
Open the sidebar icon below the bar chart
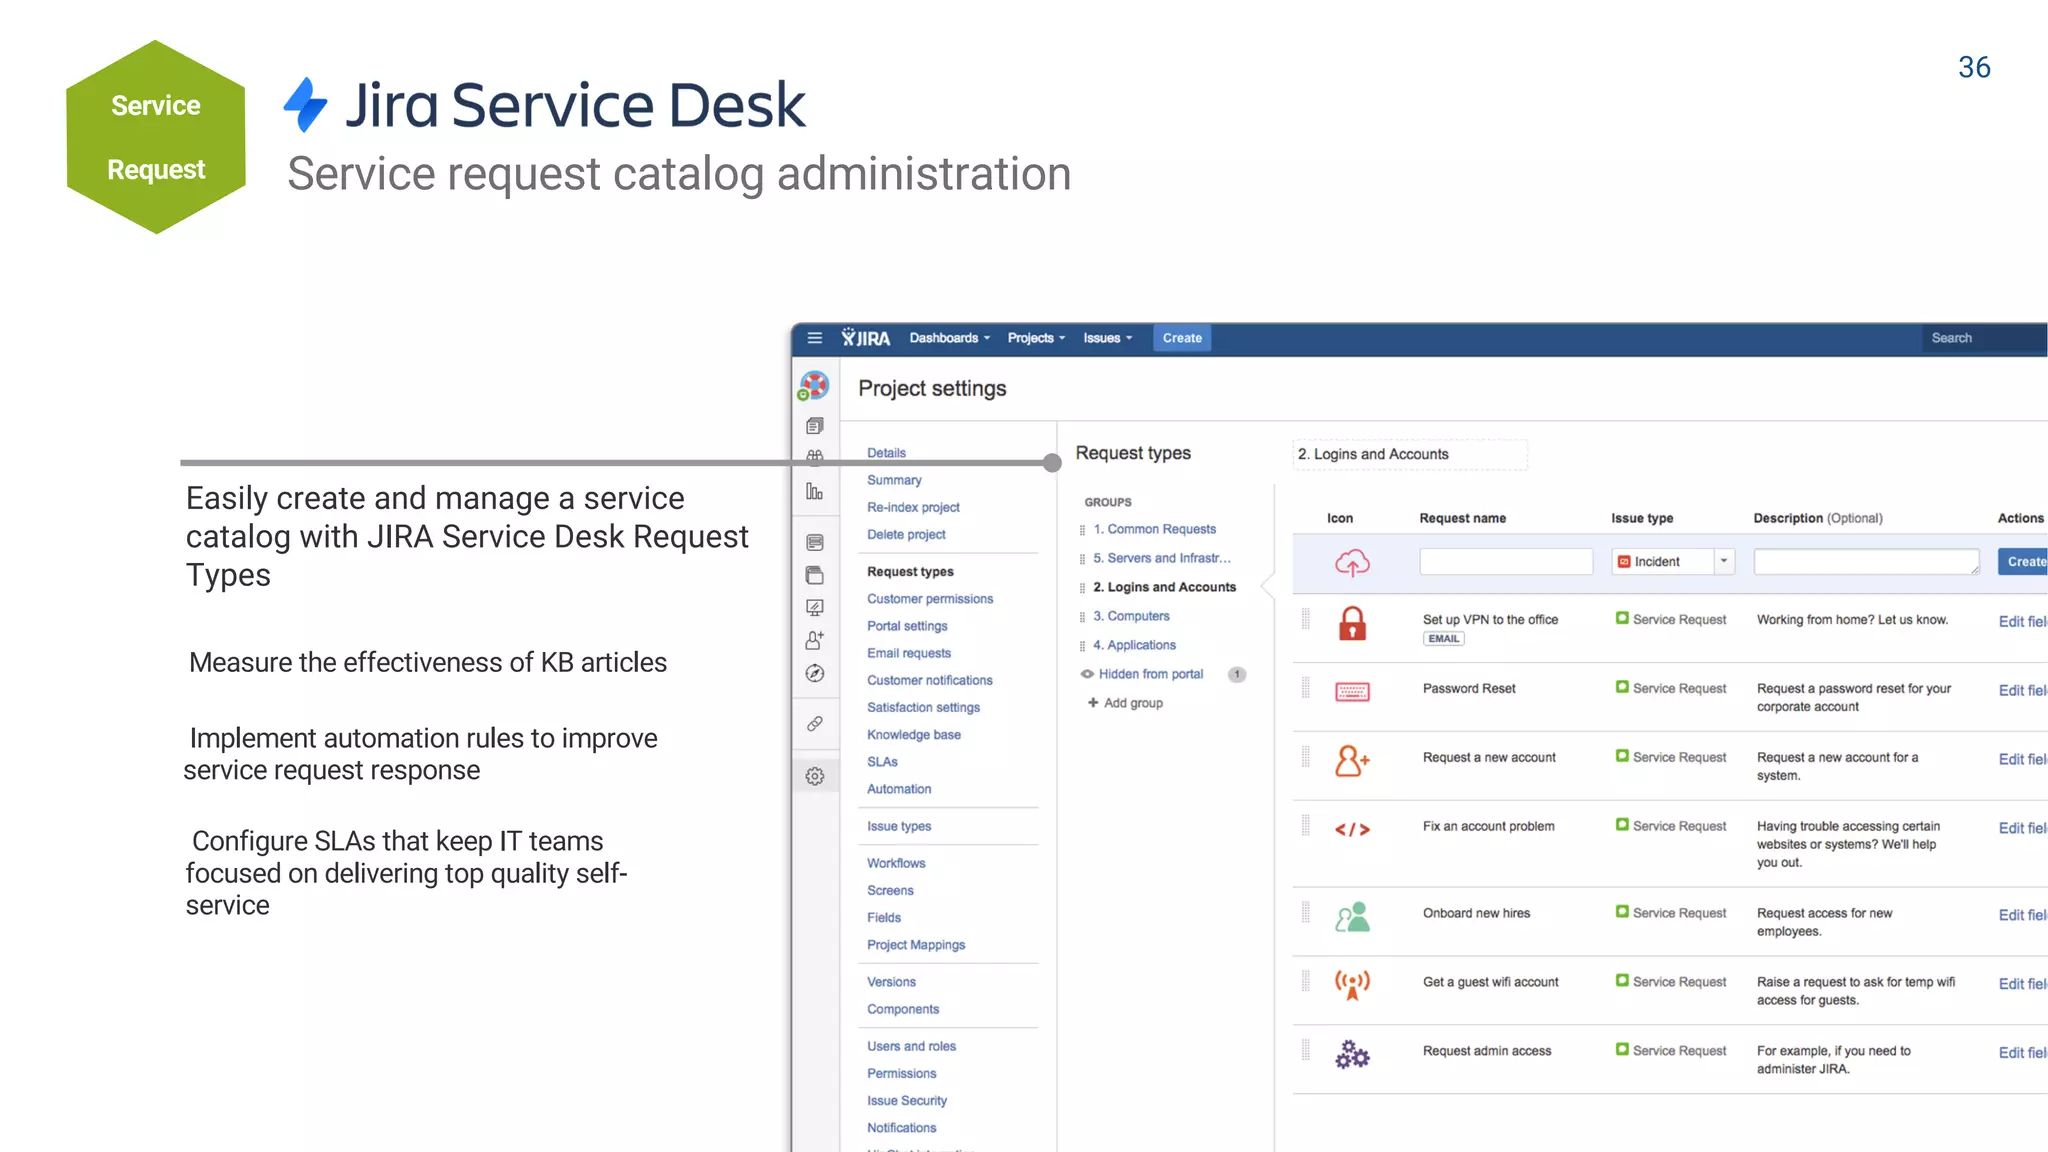click(x=815, y=542)
